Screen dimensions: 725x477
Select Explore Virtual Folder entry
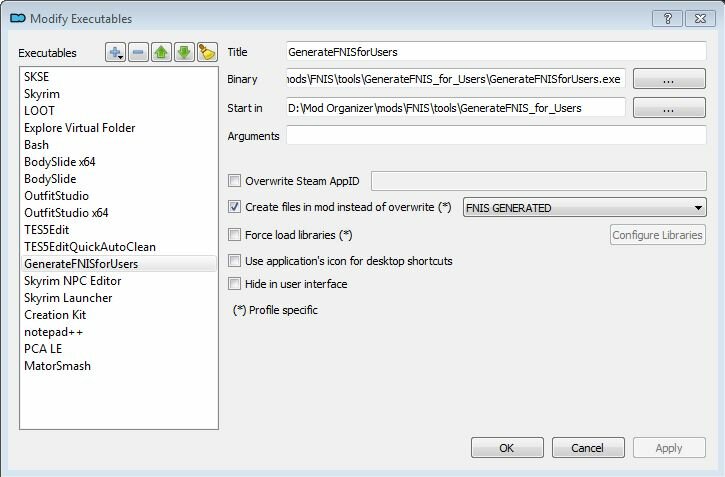pos(118,128)
